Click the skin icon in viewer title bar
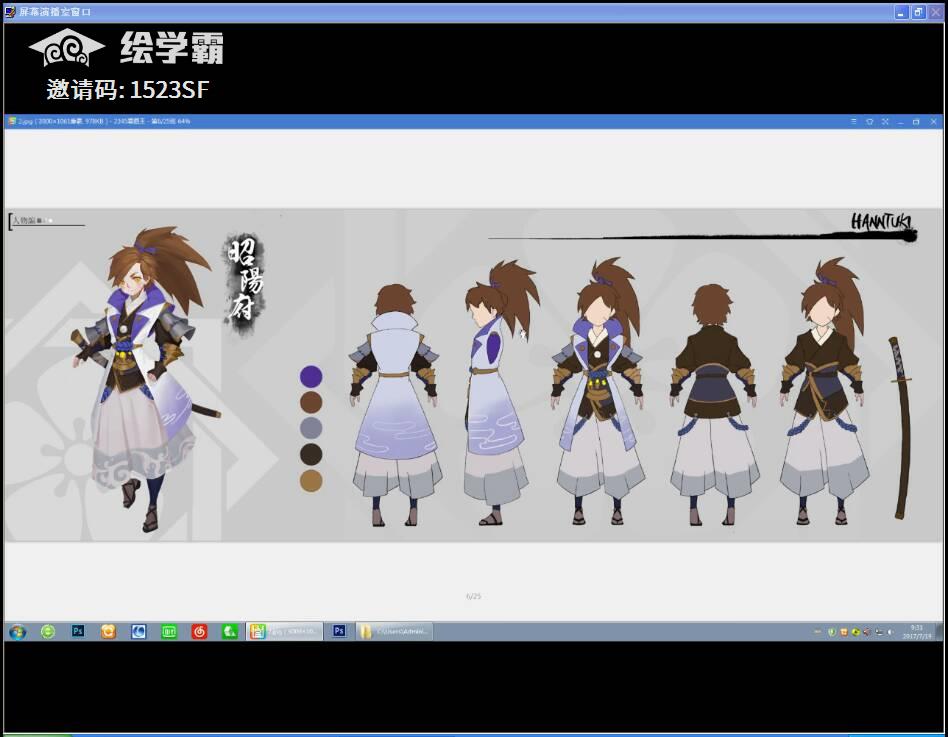Screen dimensions: 948x737 coord(869,122)
